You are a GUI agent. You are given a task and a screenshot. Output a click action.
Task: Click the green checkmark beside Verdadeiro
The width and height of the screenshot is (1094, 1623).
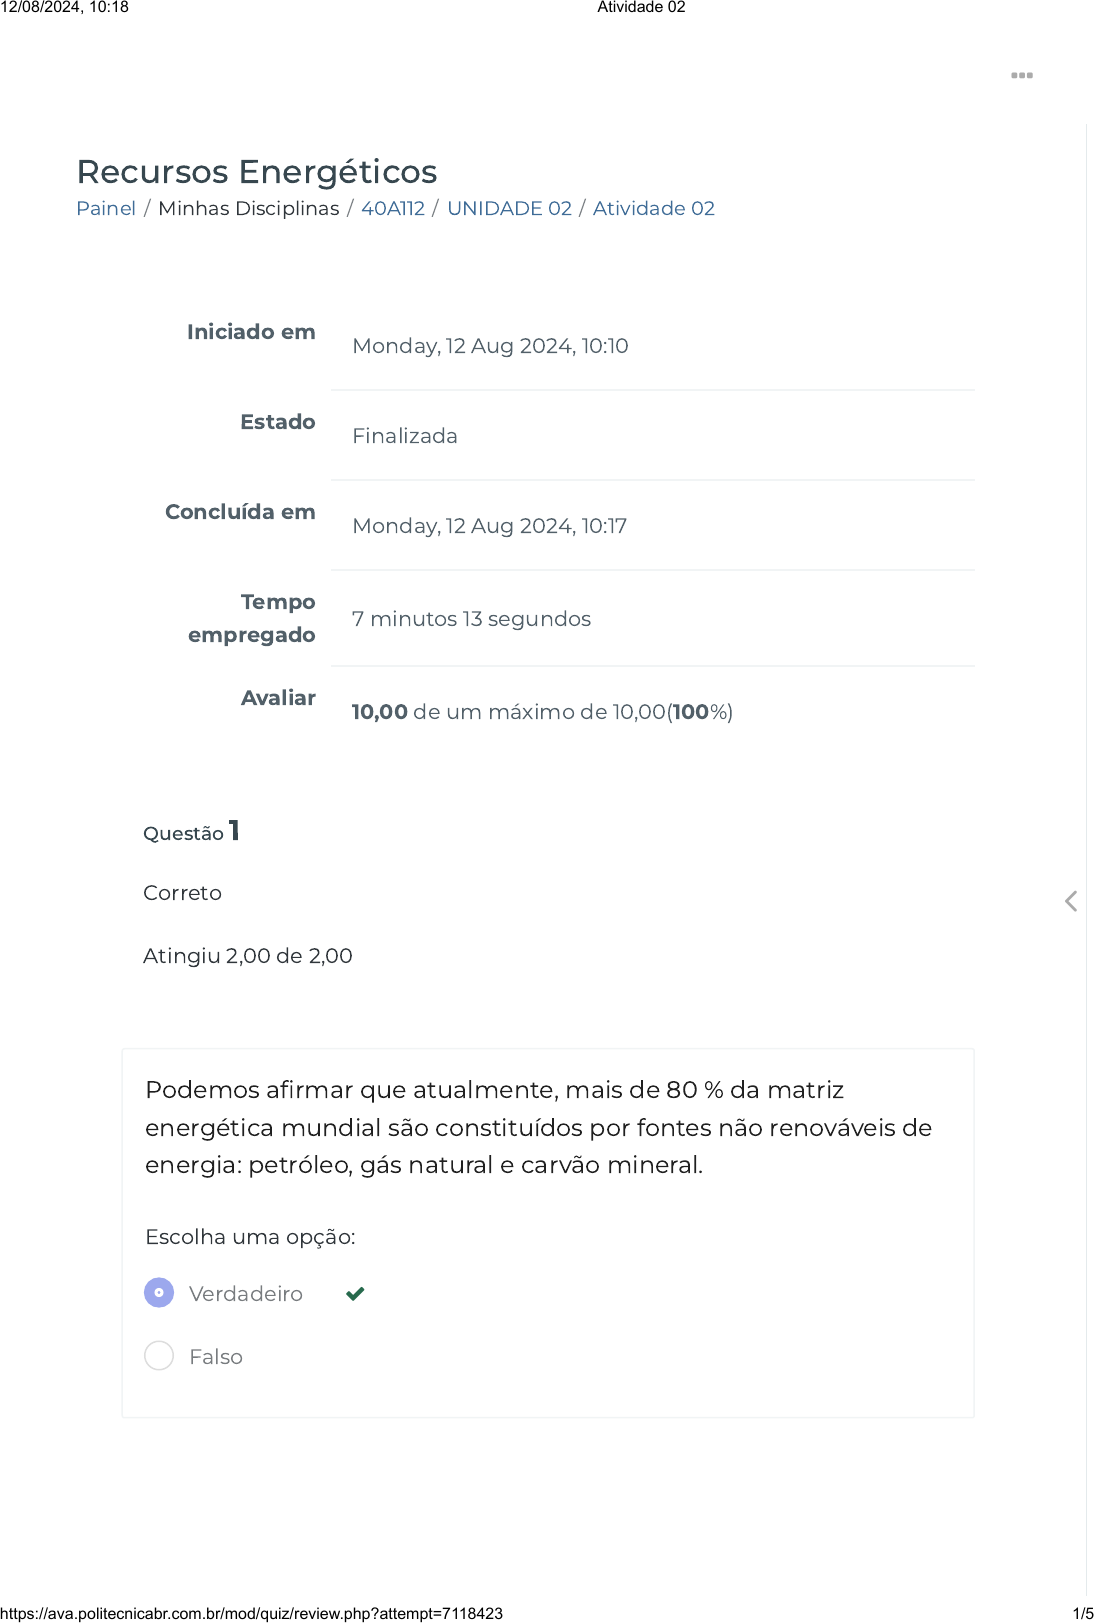[x=355, y=1294]
